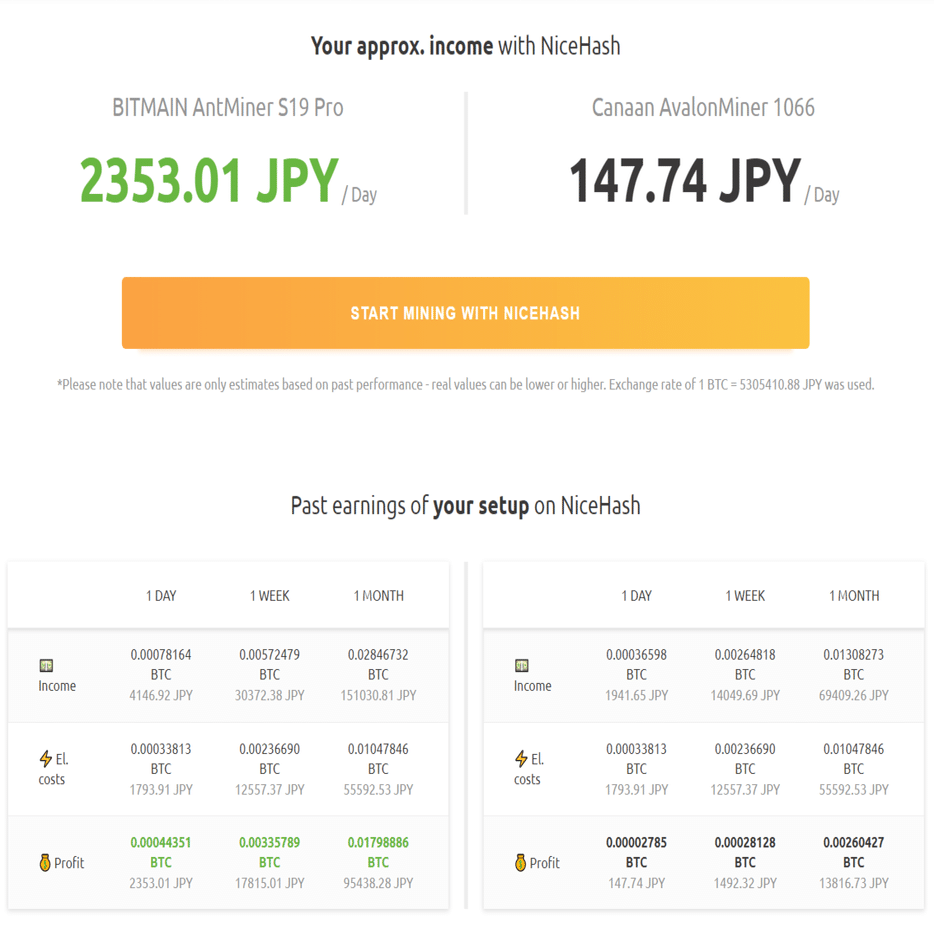The image size is (934, 934).
Task: Select the 1 WEEK column header in AntMiner table
Action: click(269, 594)
